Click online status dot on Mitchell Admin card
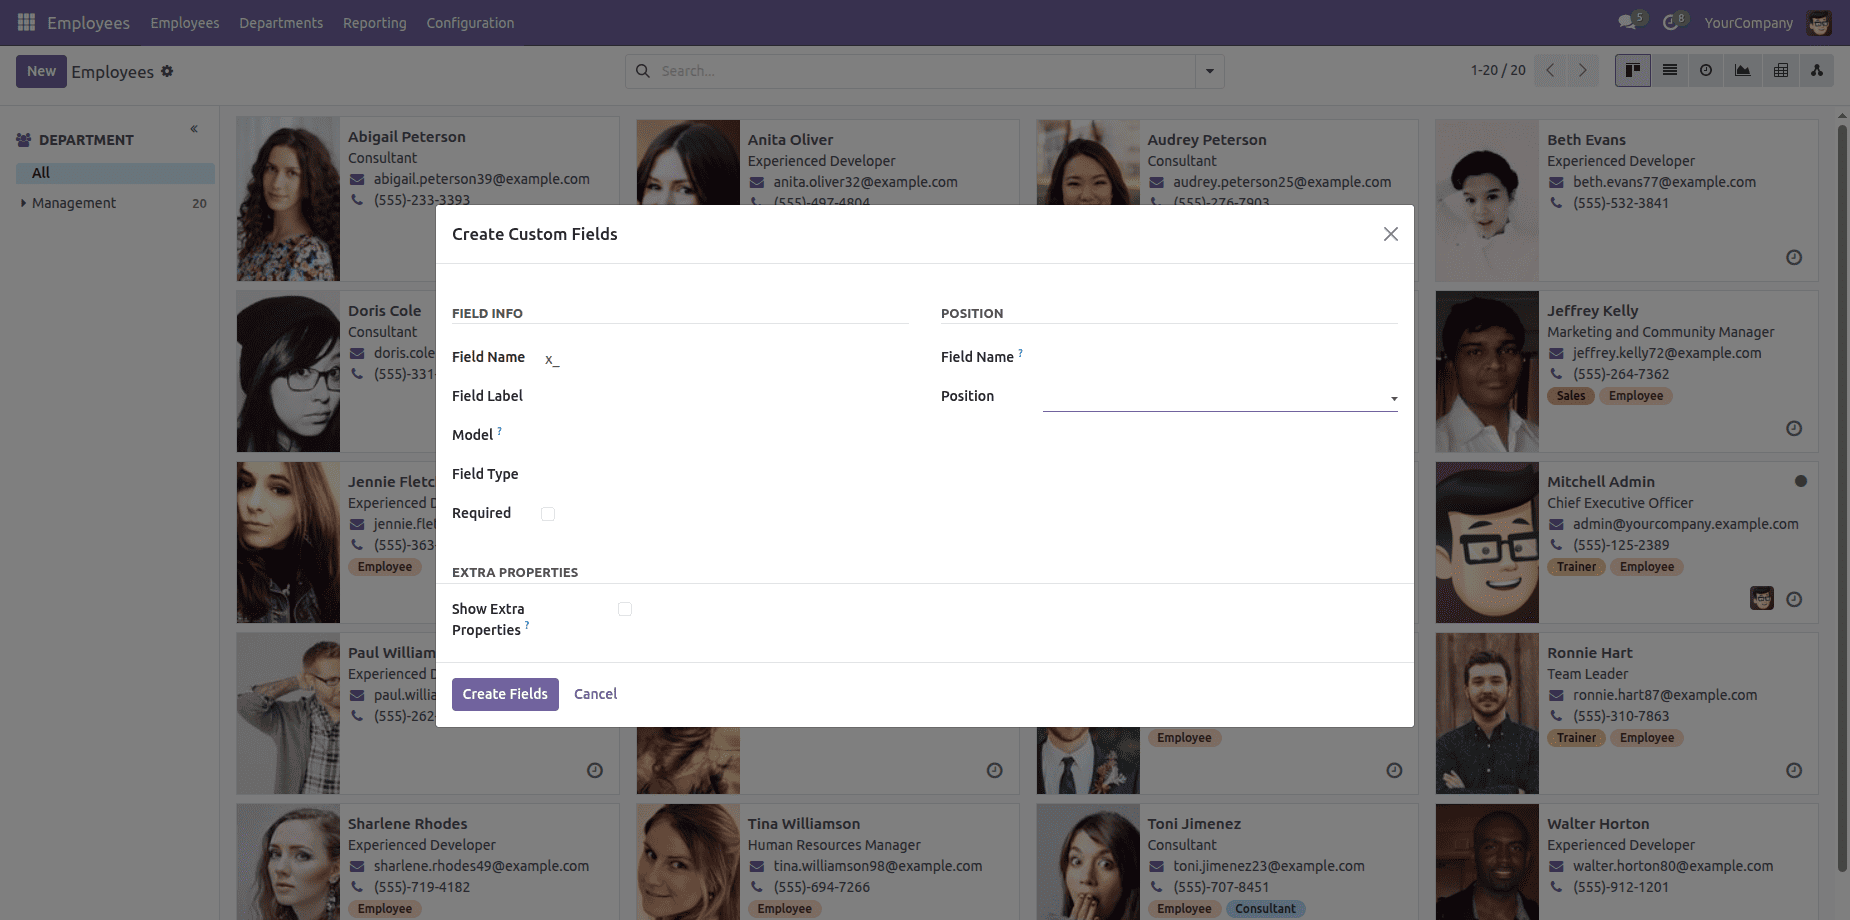The height and width of the screenshot is (920, 1850). [x=1801, y=481]
